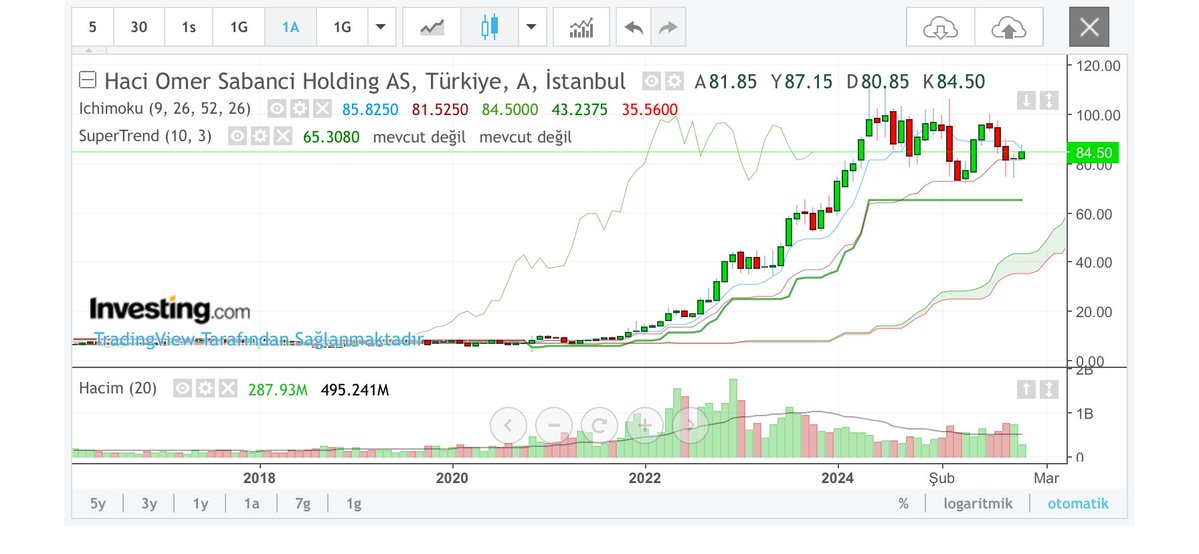Image resolution: width=1199 pixels, height=554 pixels.
Task: Maximize volume pane with double-arrow icon
Action: tap(1049, 389)
